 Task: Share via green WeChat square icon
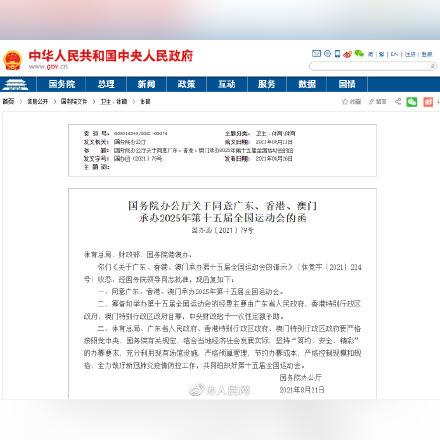(412, 102)
